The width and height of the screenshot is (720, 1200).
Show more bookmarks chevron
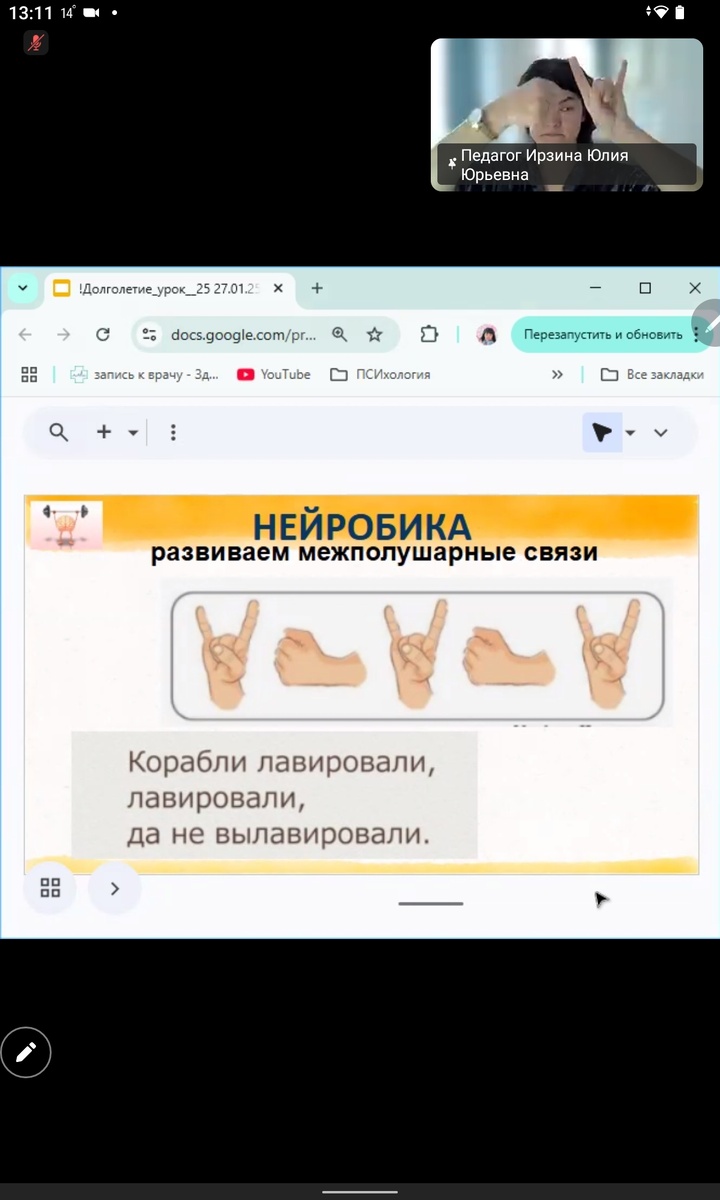557,374
